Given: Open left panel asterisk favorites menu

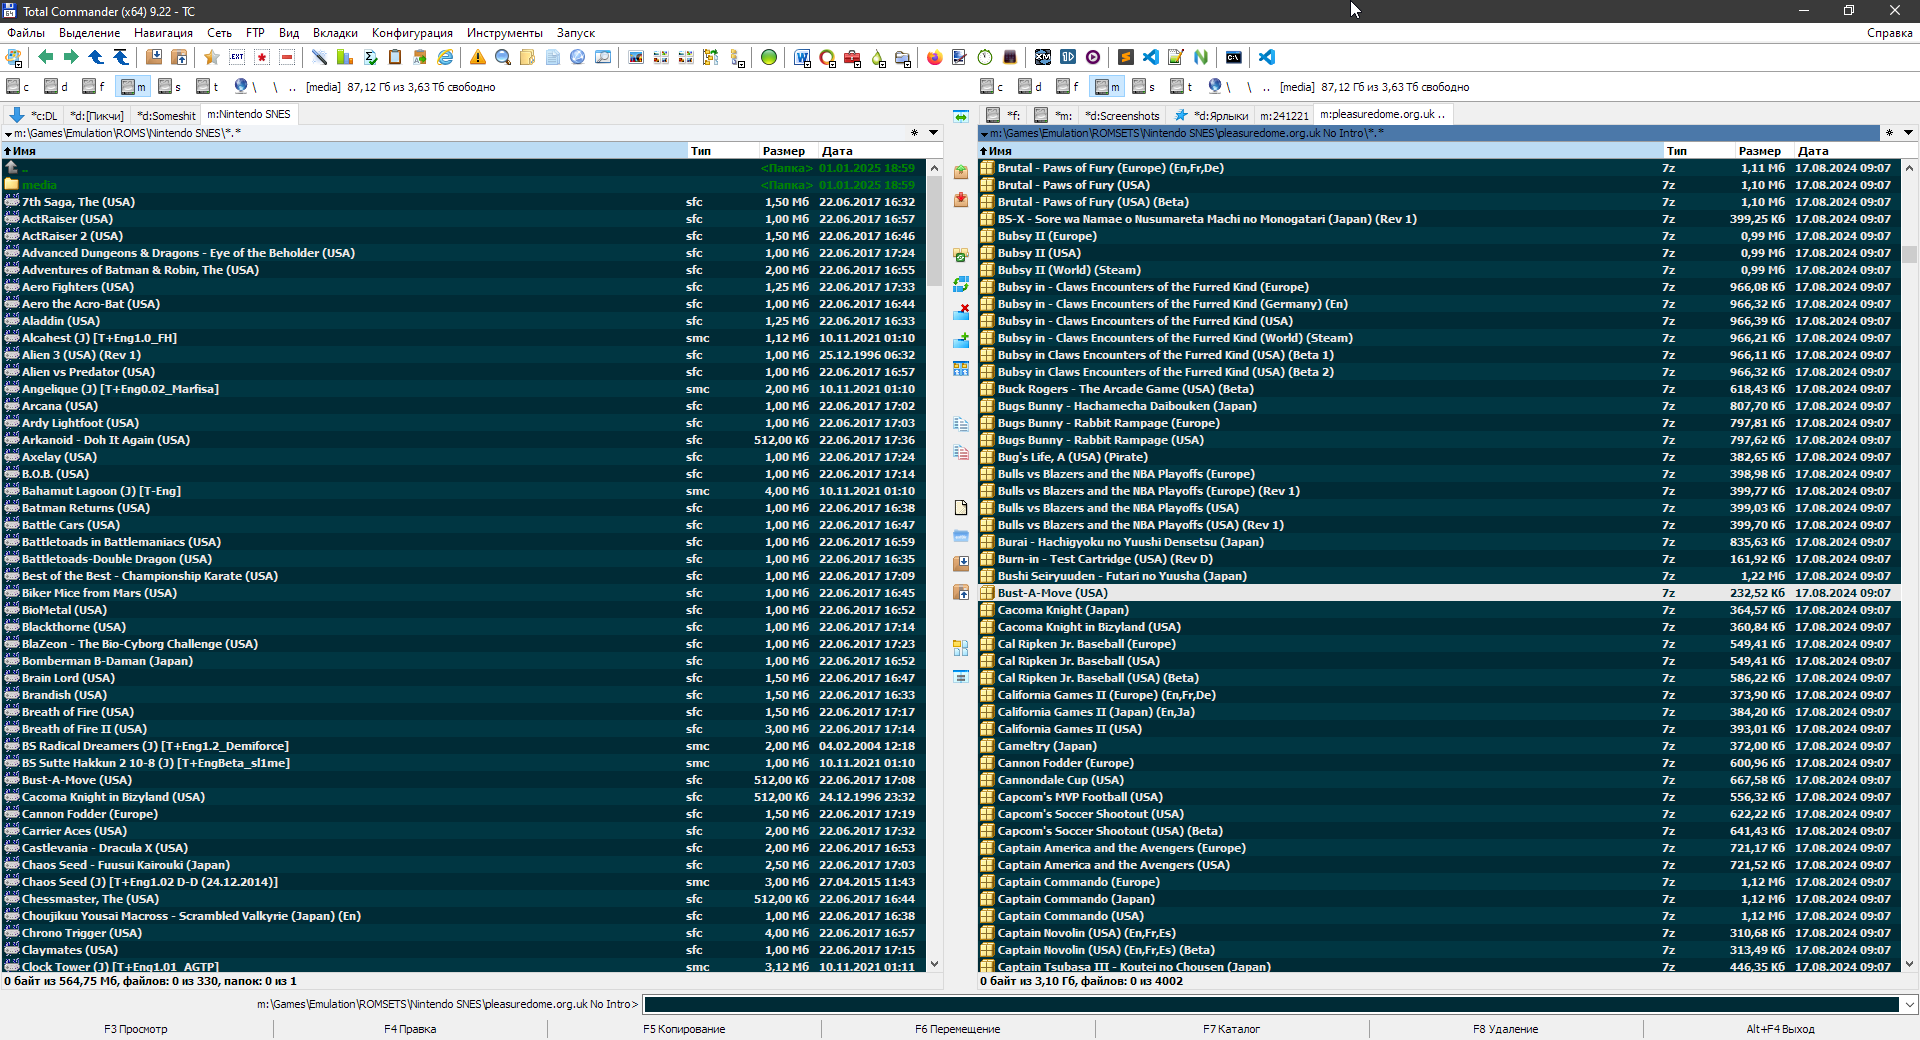Looking at the screenshot, I should 914,133.
